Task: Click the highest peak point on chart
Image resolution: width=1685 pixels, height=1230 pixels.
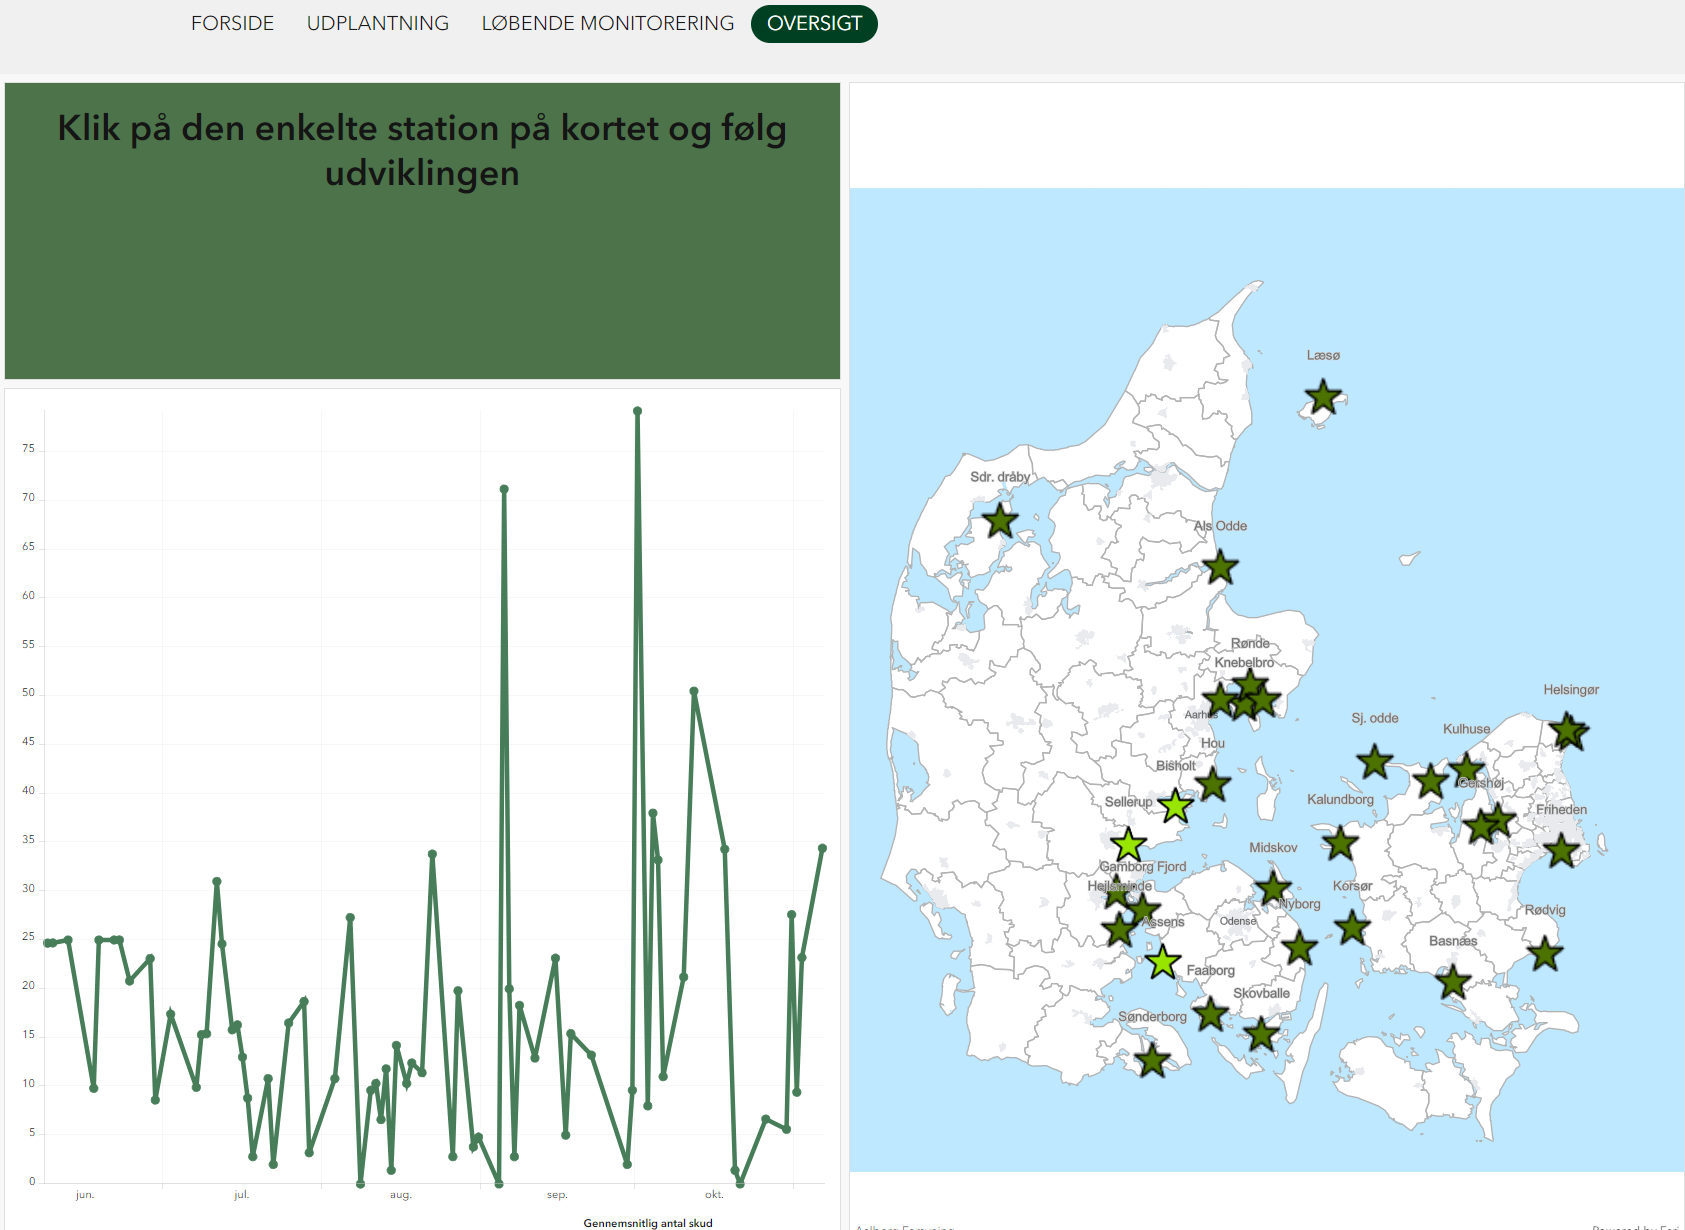Action: point(637,411)
